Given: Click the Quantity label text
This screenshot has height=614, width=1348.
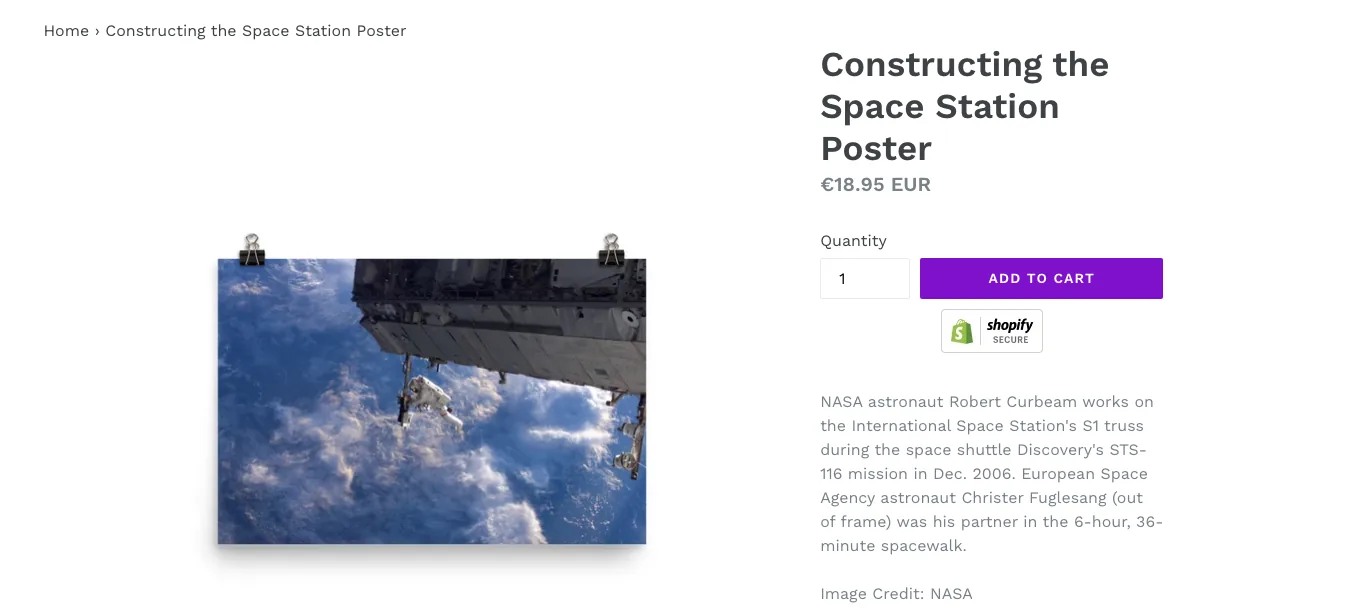Looking at the screenshot, I should pos(853,240).
